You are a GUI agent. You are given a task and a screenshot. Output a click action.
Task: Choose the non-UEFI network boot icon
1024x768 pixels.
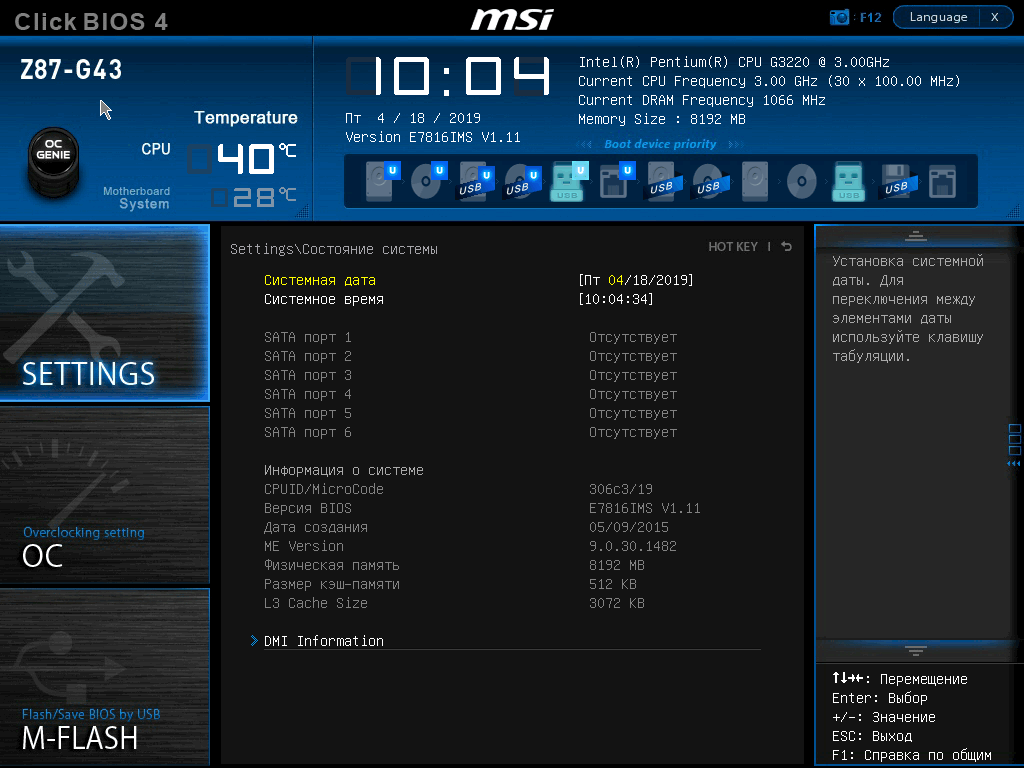click(x=942, y=181)
